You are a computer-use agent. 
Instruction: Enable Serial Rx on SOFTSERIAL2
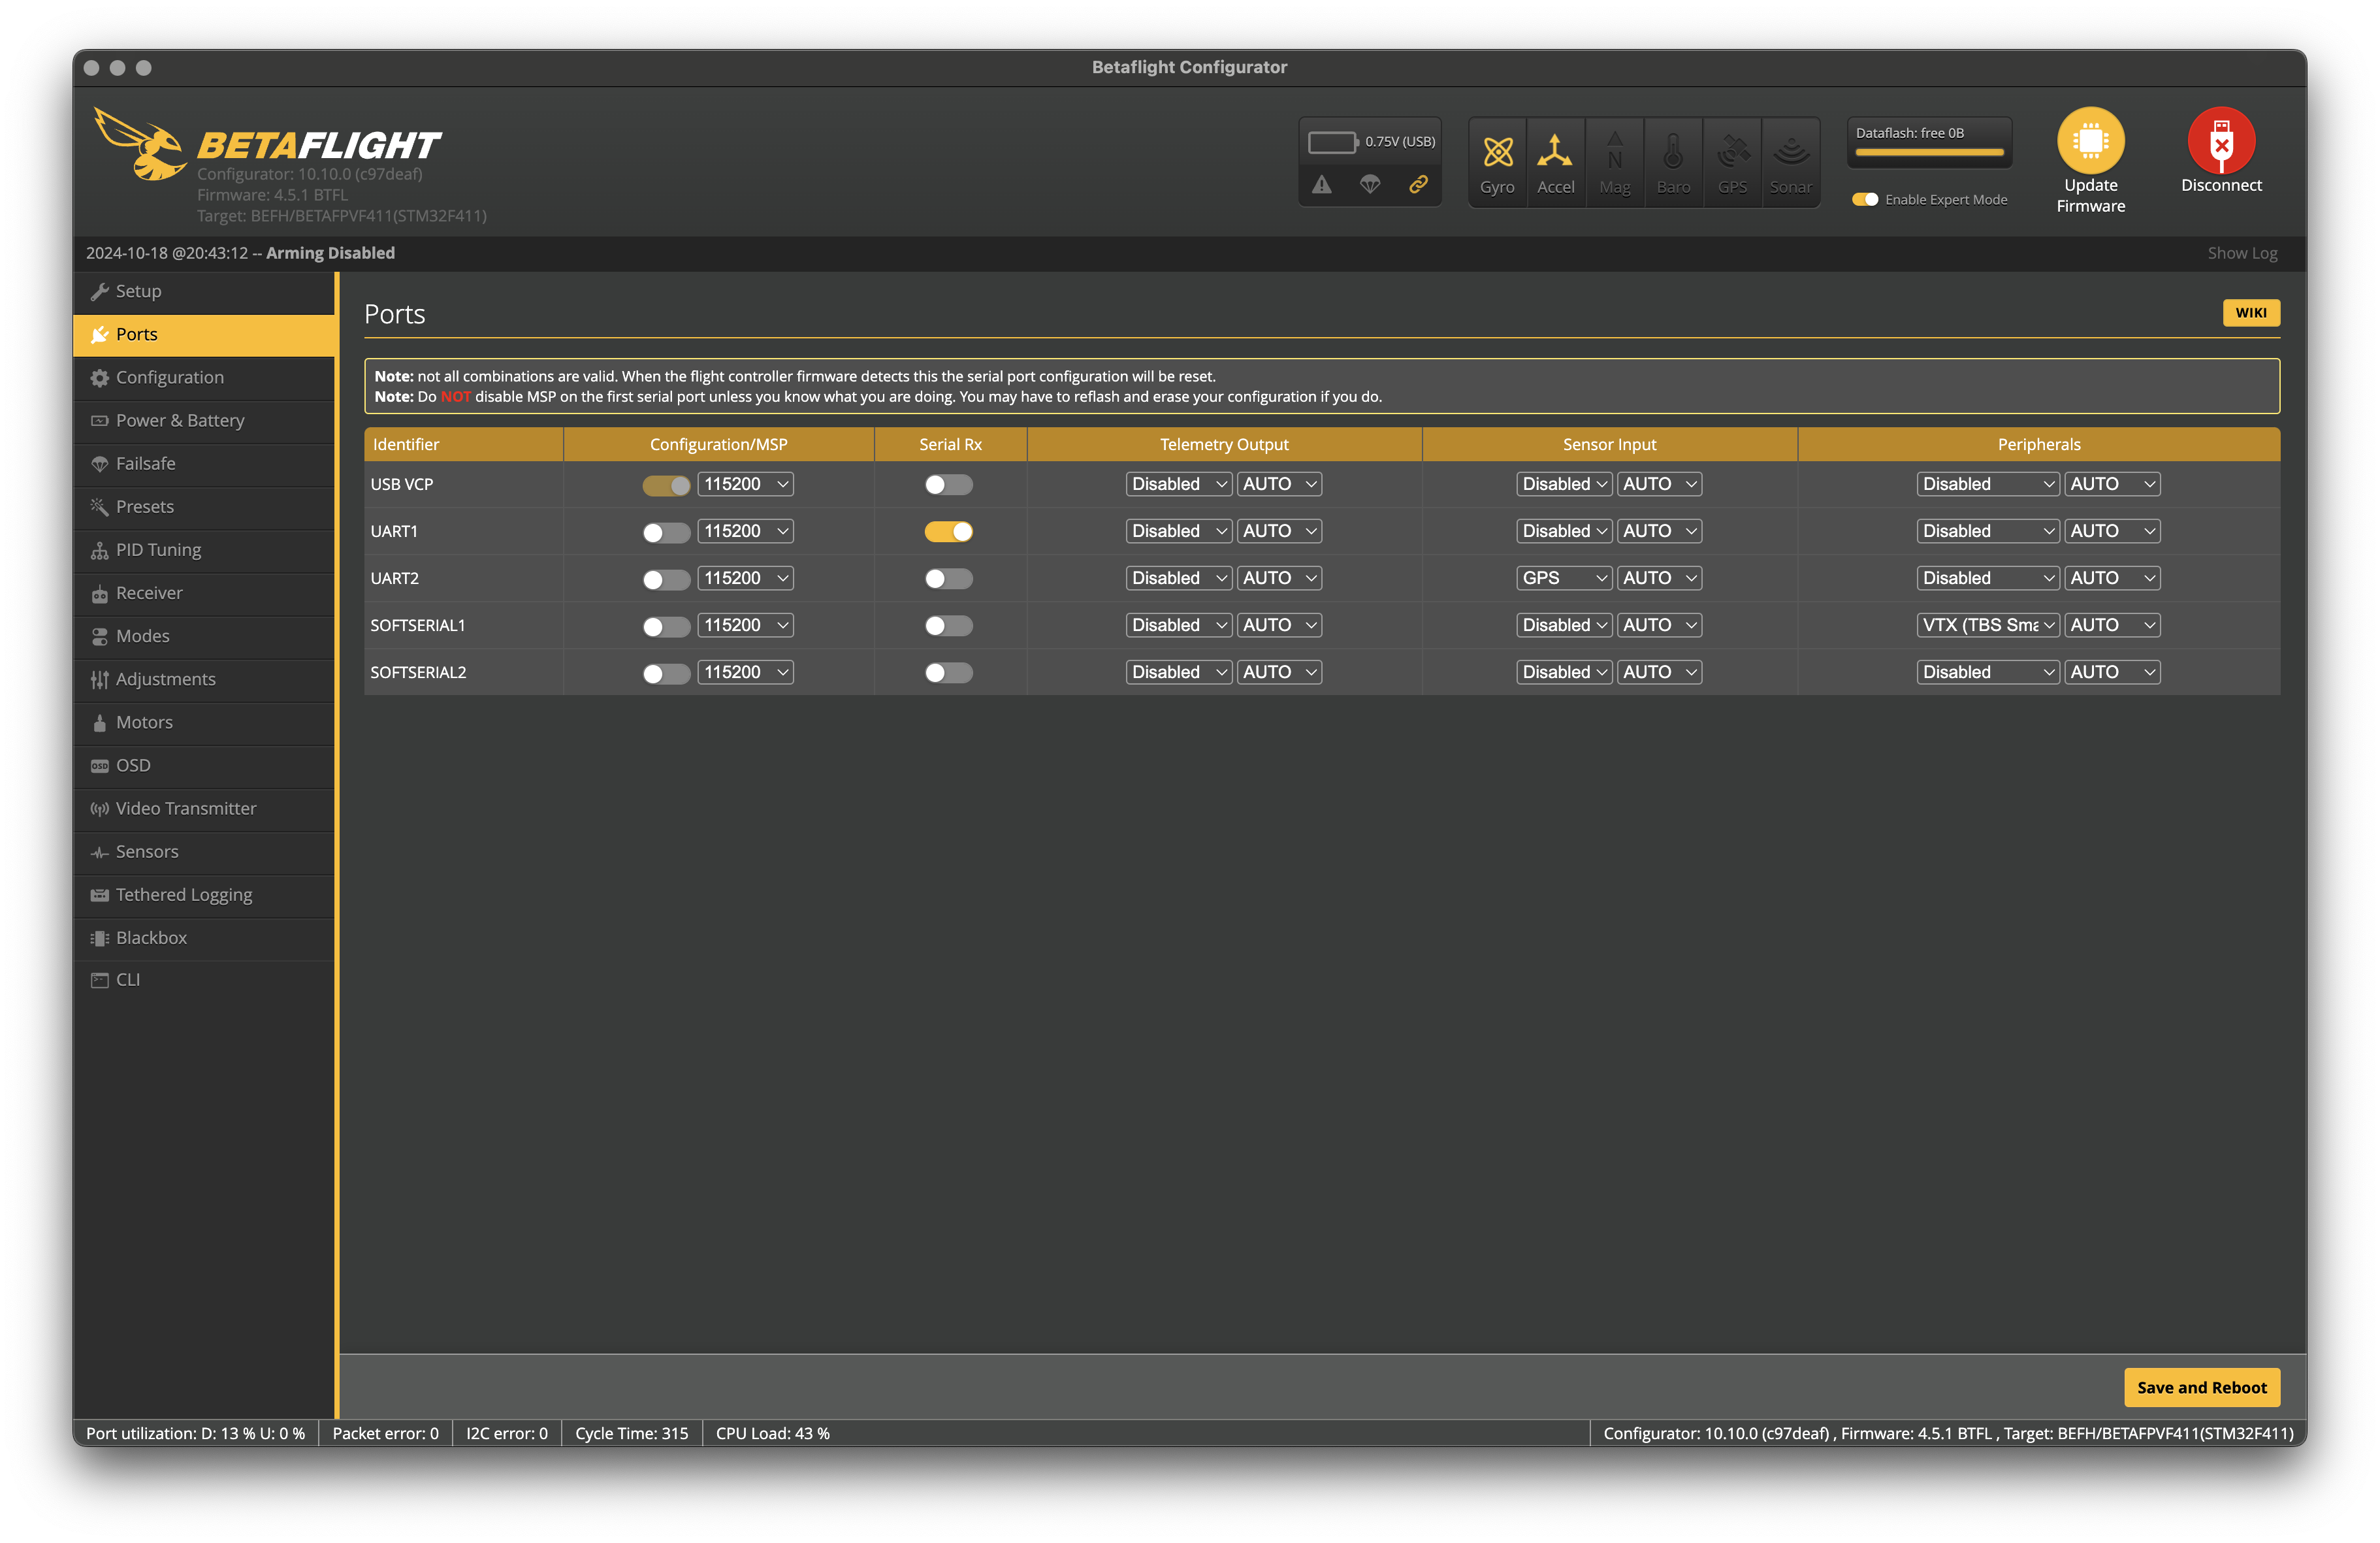coord(948,672)
